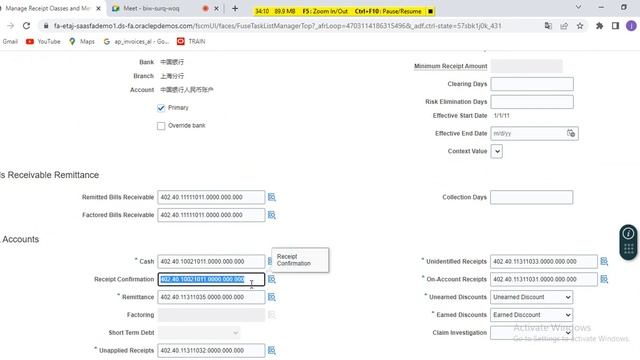Click the Unapplied Receipts account field
Viewport: 640px width, 360px height.
(211, 350)
